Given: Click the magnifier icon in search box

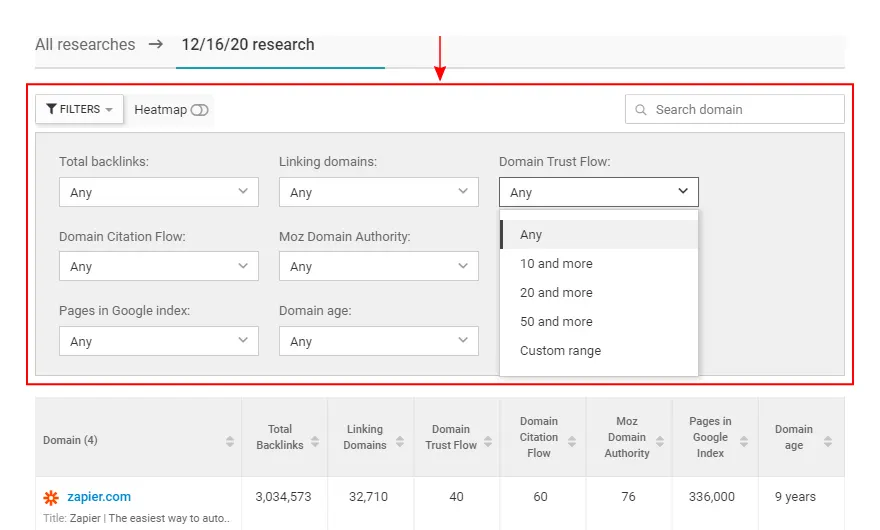Looking at the screenshot, I should point(640,109).
